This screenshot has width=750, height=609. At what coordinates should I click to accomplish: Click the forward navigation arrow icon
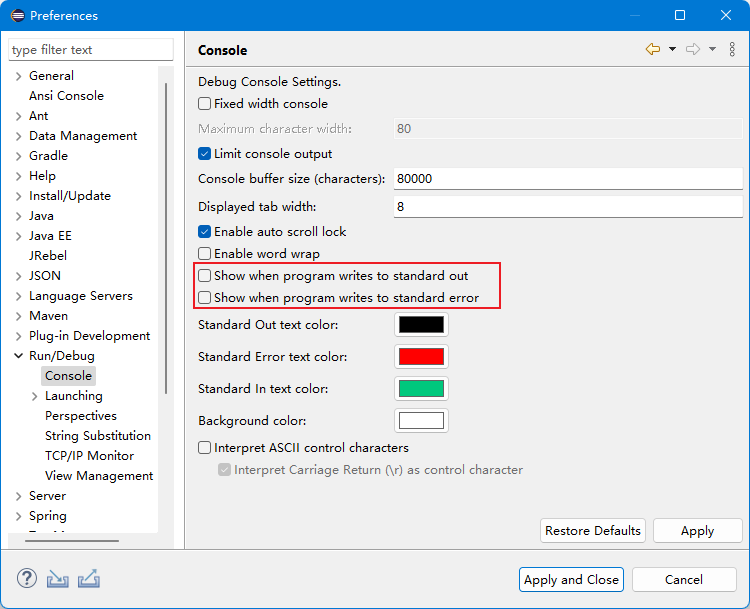tap(693, 50)
